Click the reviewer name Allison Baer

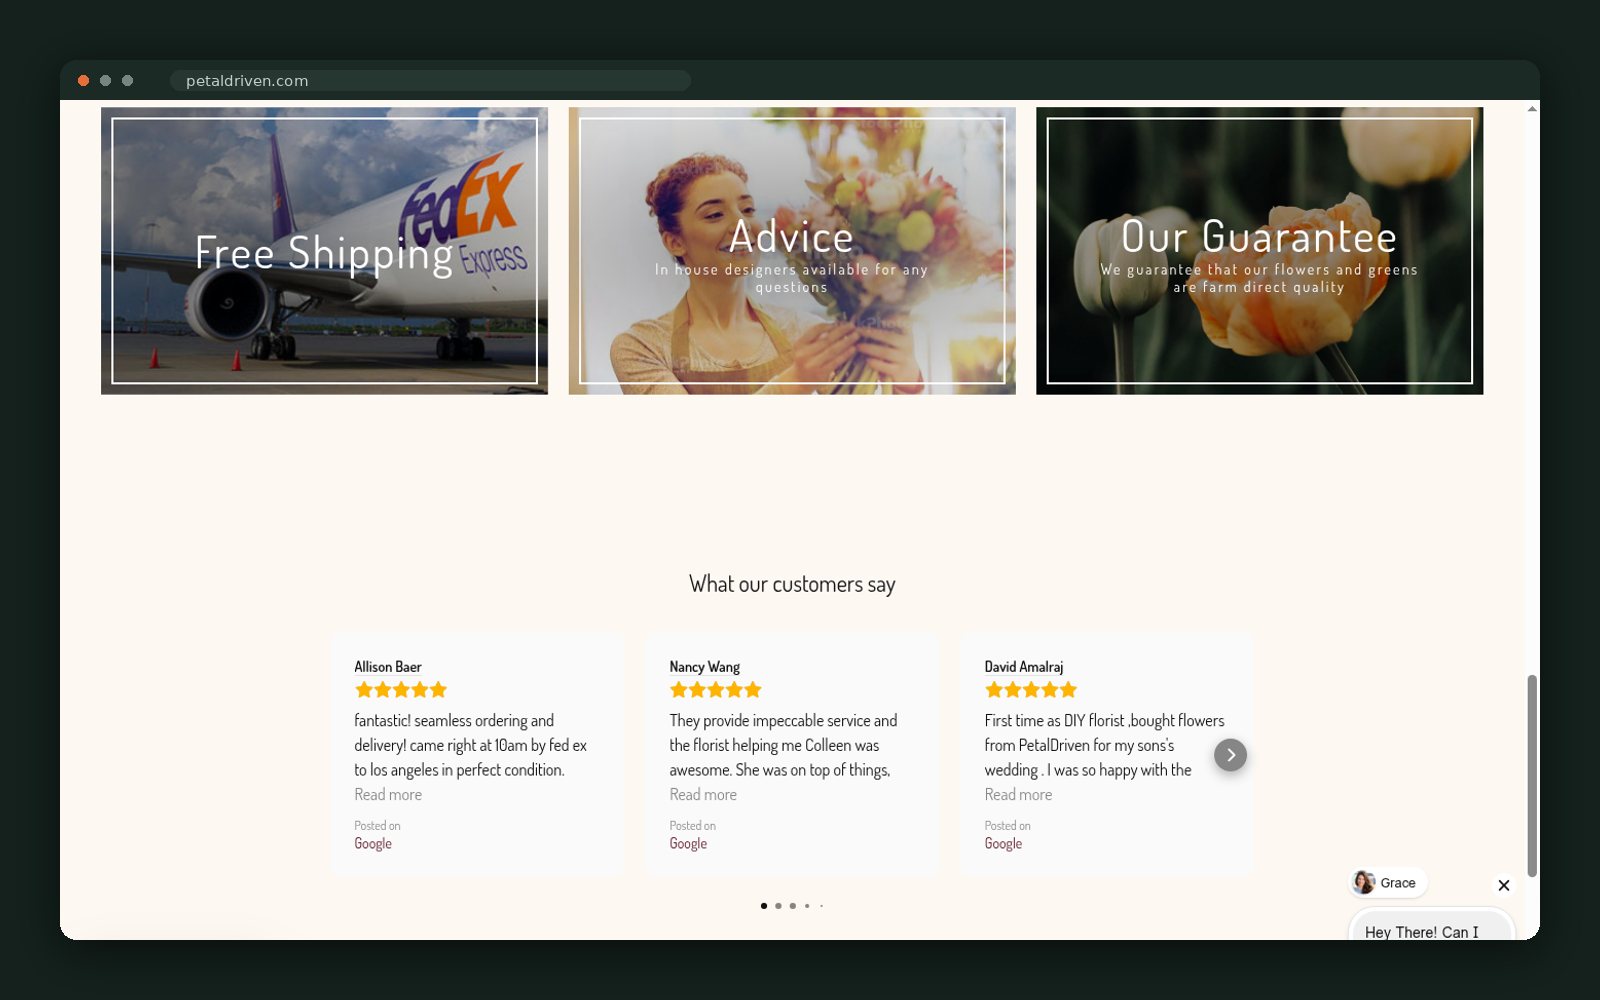[x=388, y=666]
